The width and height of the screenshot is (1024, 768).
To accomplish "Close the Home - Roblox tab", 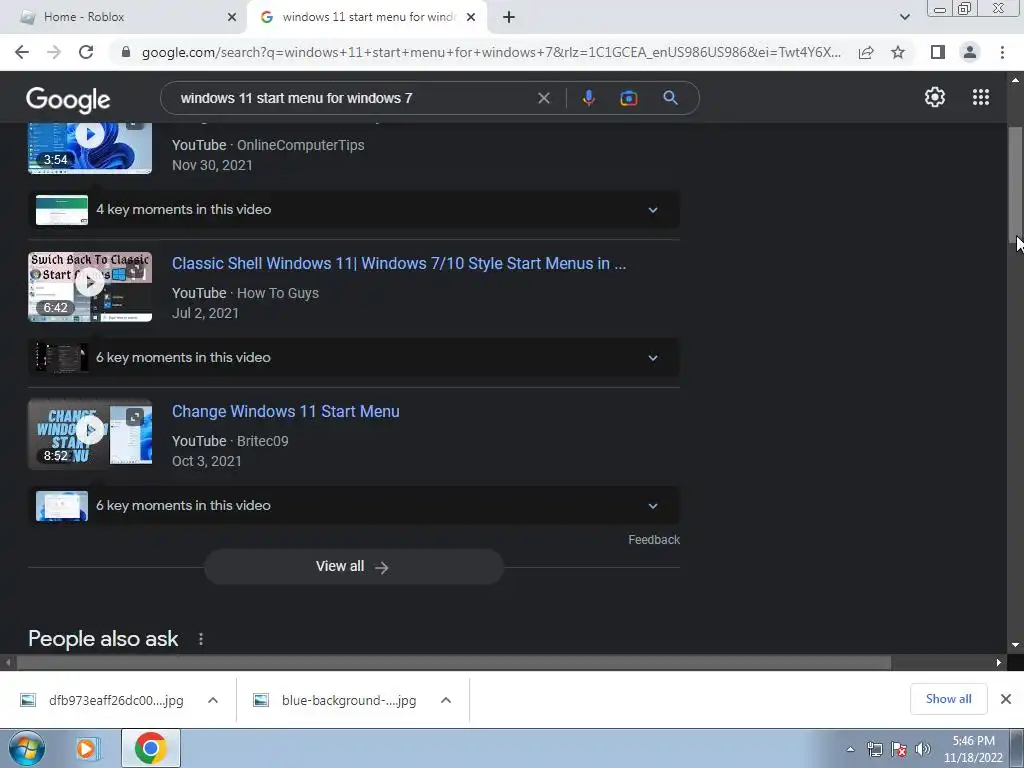I will 231,17.
